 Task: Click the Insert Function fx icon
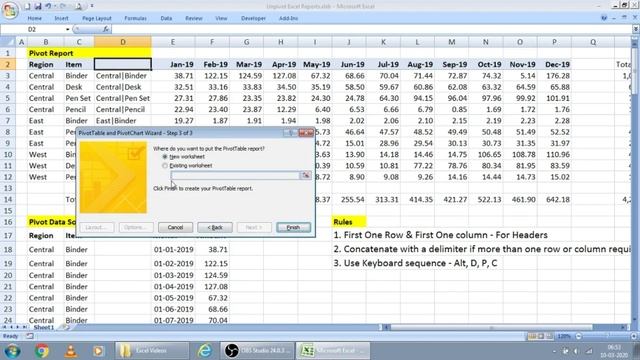[x=106, y=29]
